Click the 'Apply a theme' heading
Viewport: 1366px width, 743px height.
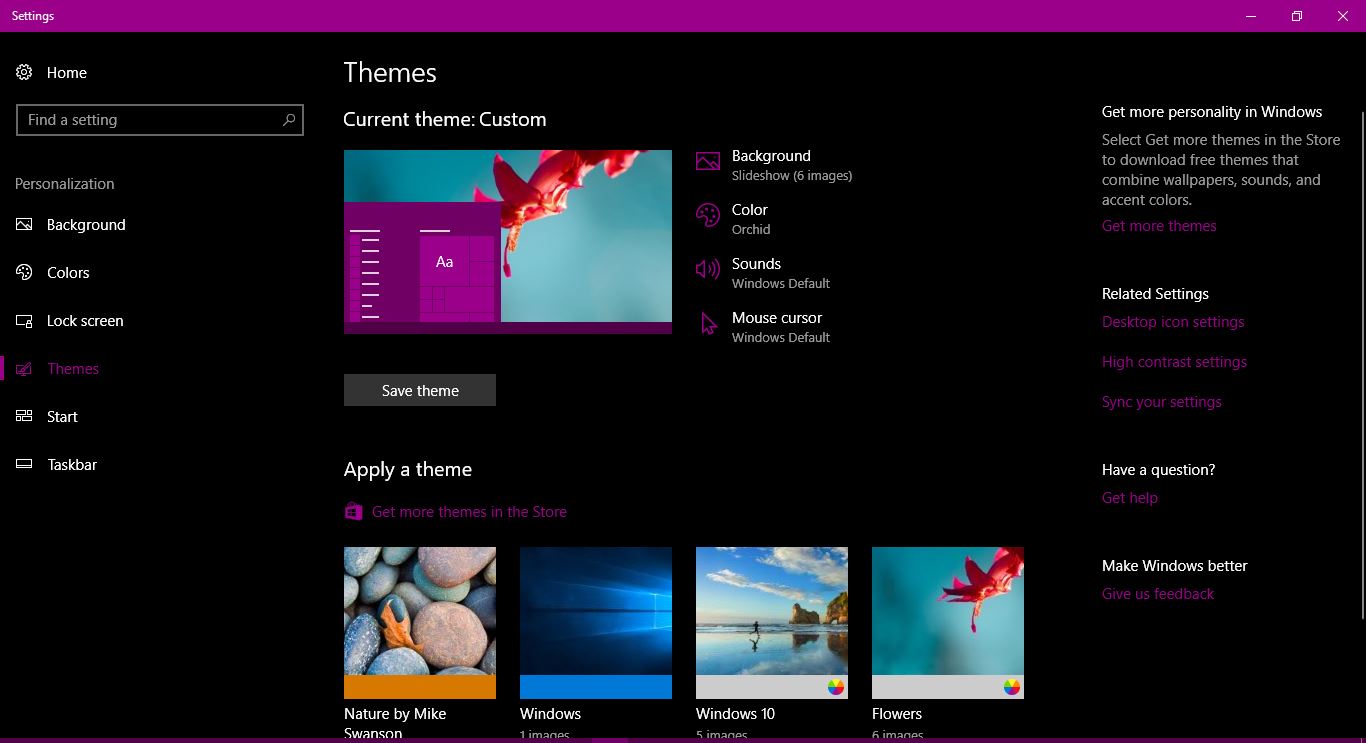[x=408, y=470]
